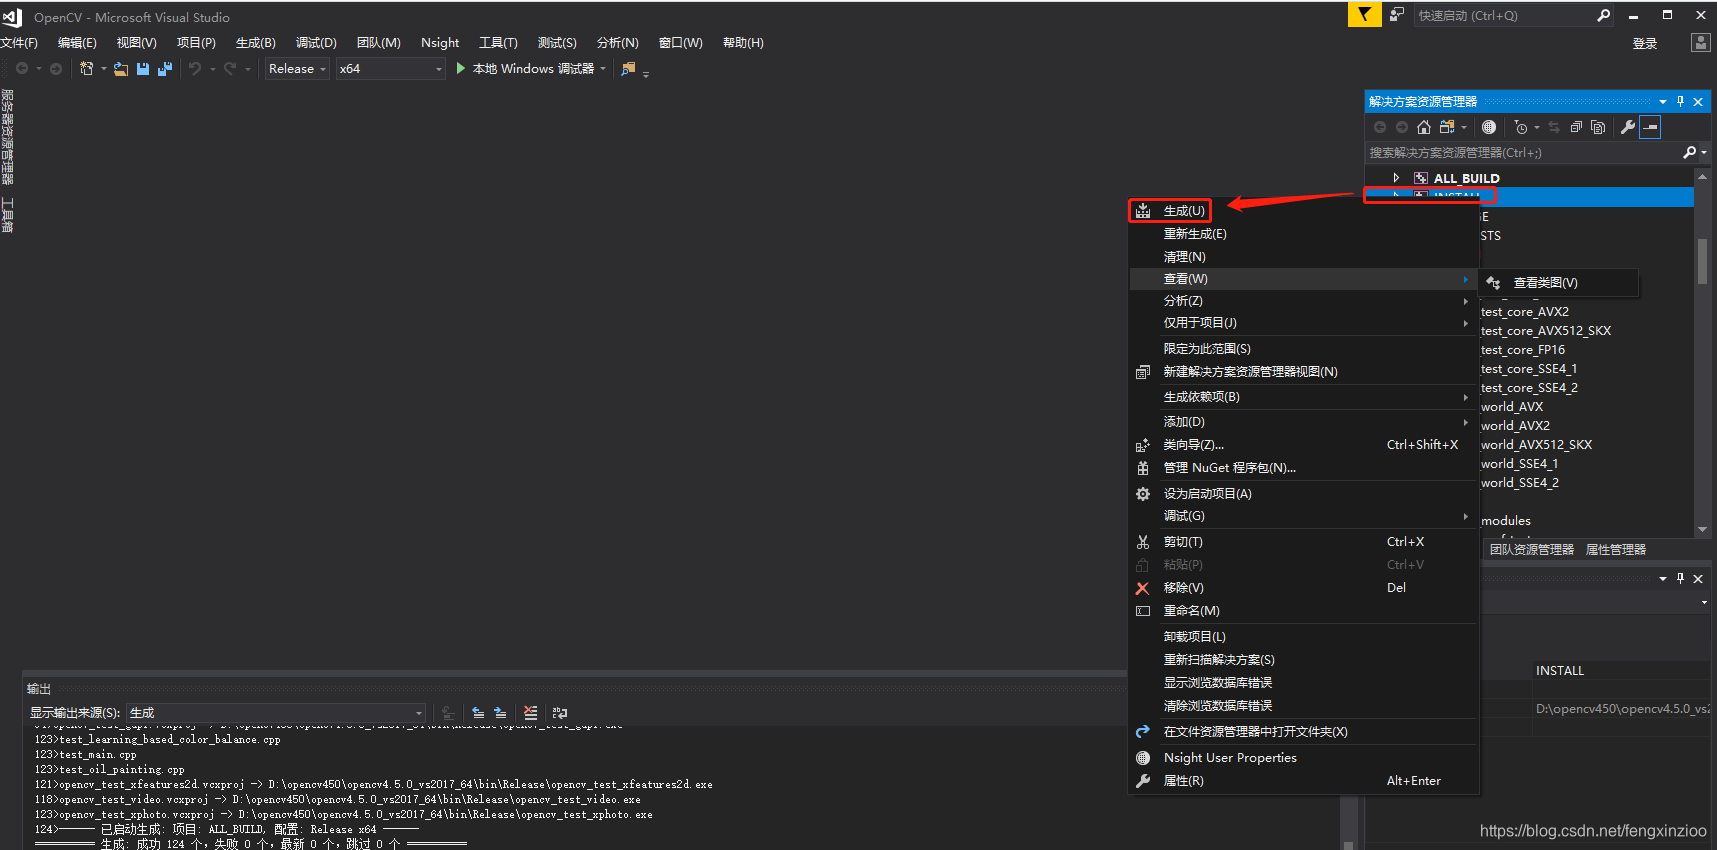
Task: Click the Solution Explorer search field
Action: pos(1526,152)
